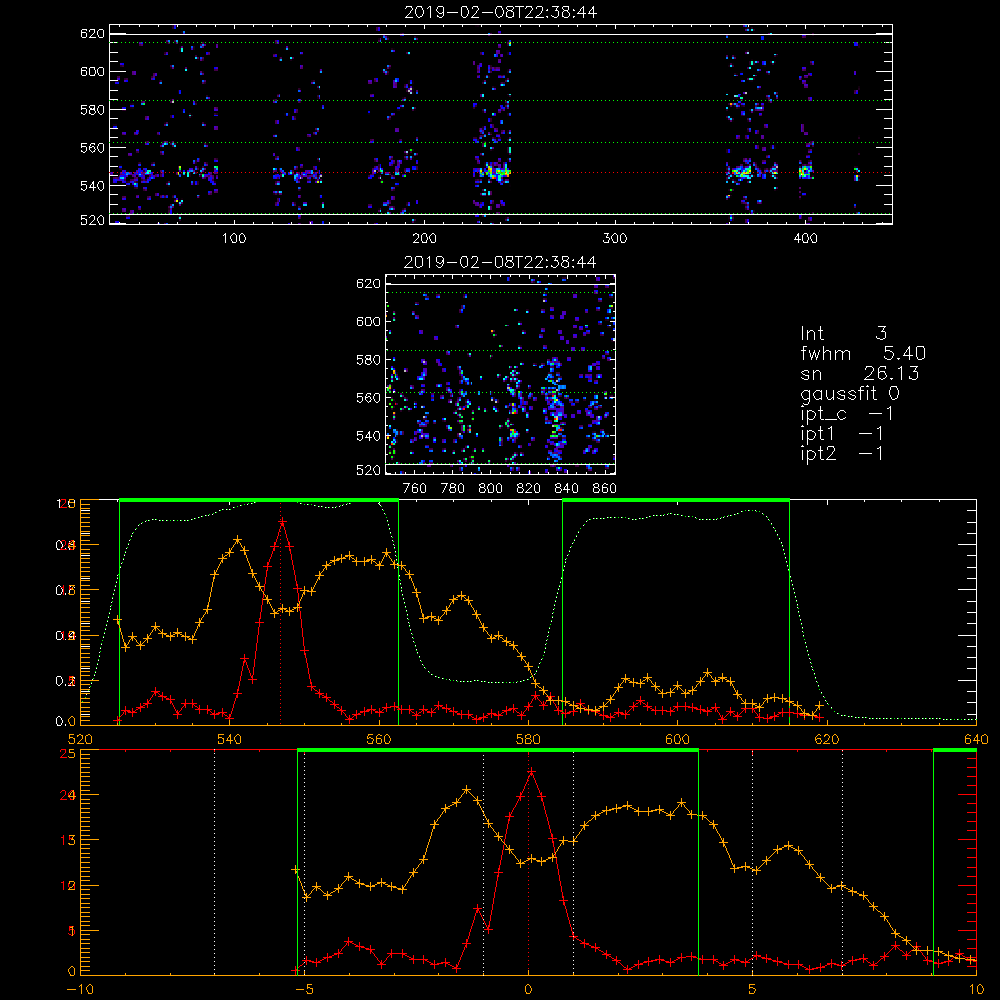Click the -5 x-axis label of bottom plot
The height and width of the screenshot is (1000, 1000).
[x=305, y=989]
